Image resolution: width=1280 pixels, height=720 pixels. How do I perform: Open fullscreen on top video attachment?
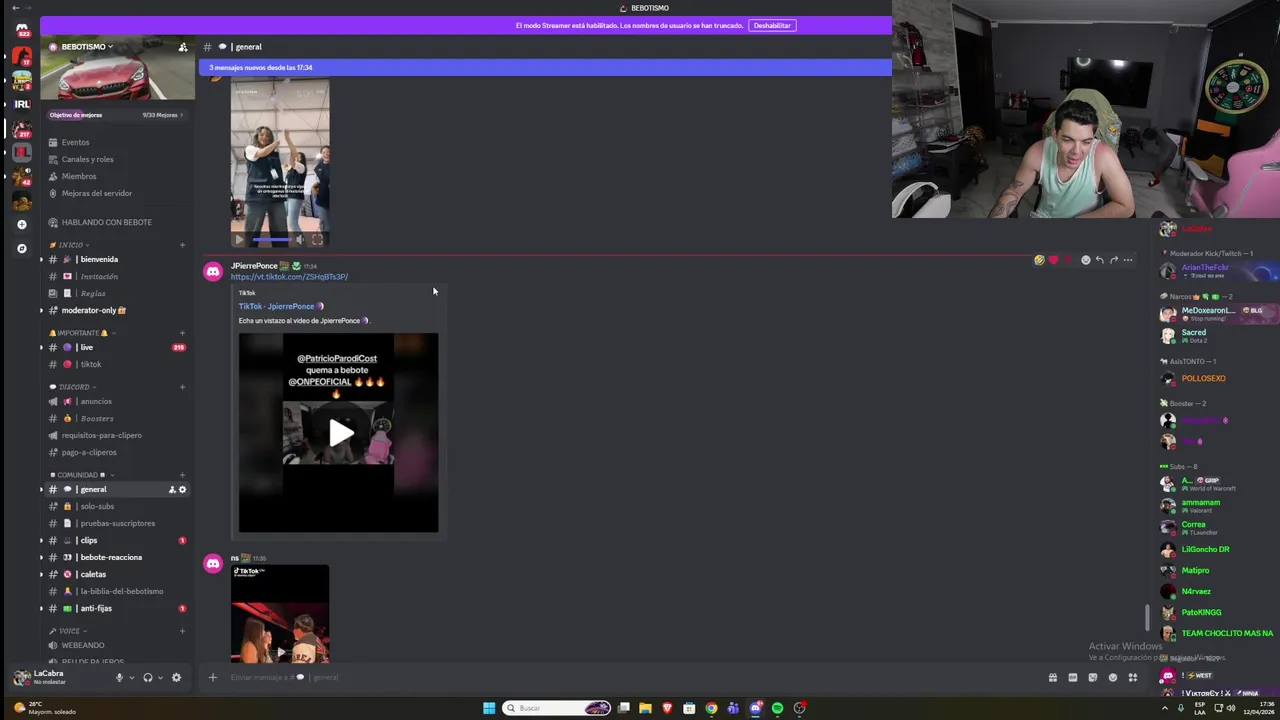[317, 239]
